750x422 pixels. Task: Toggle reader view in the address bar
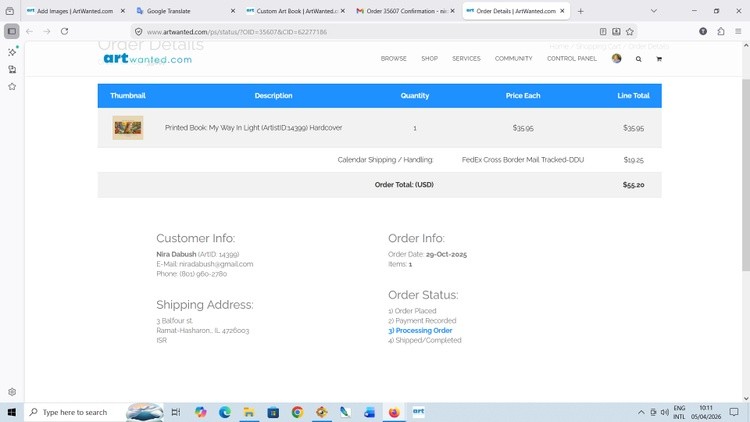[603, 31]
